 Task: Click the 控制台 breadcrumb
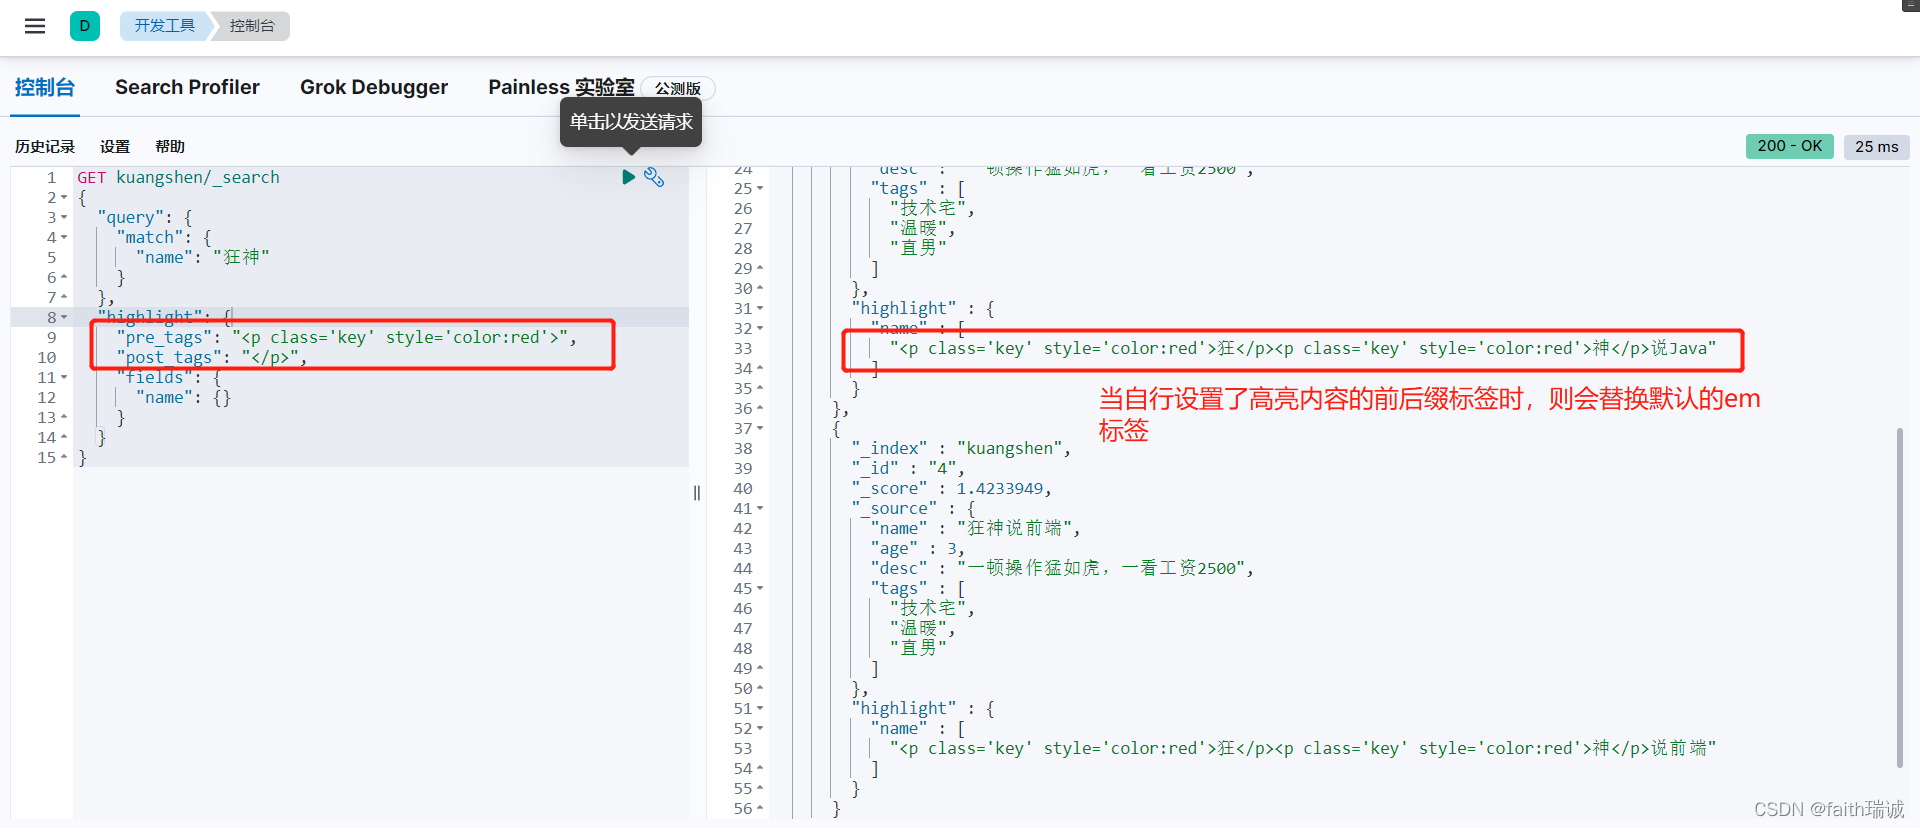(x=252, y=26)
